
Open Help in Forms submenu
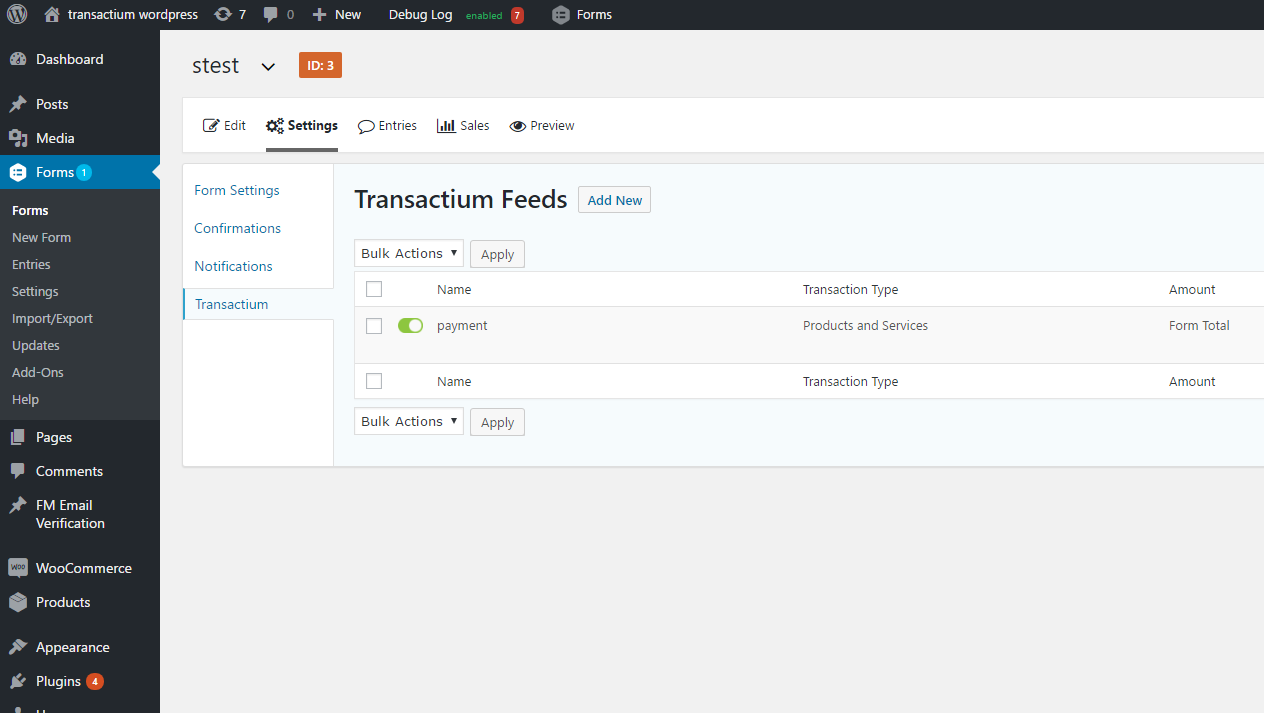(x=26, y=399)
